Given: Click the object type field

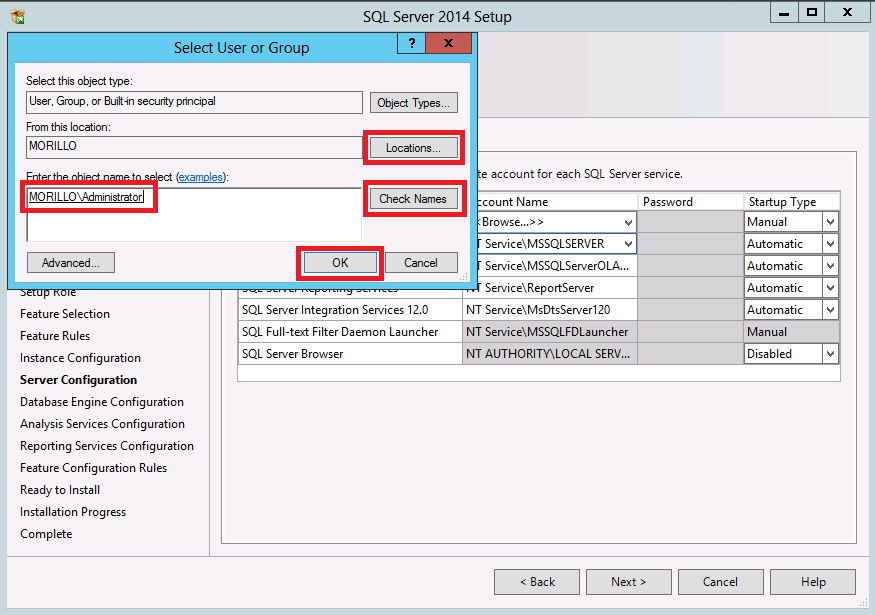Looking at the screenshot, I should [x=194, y=102].
